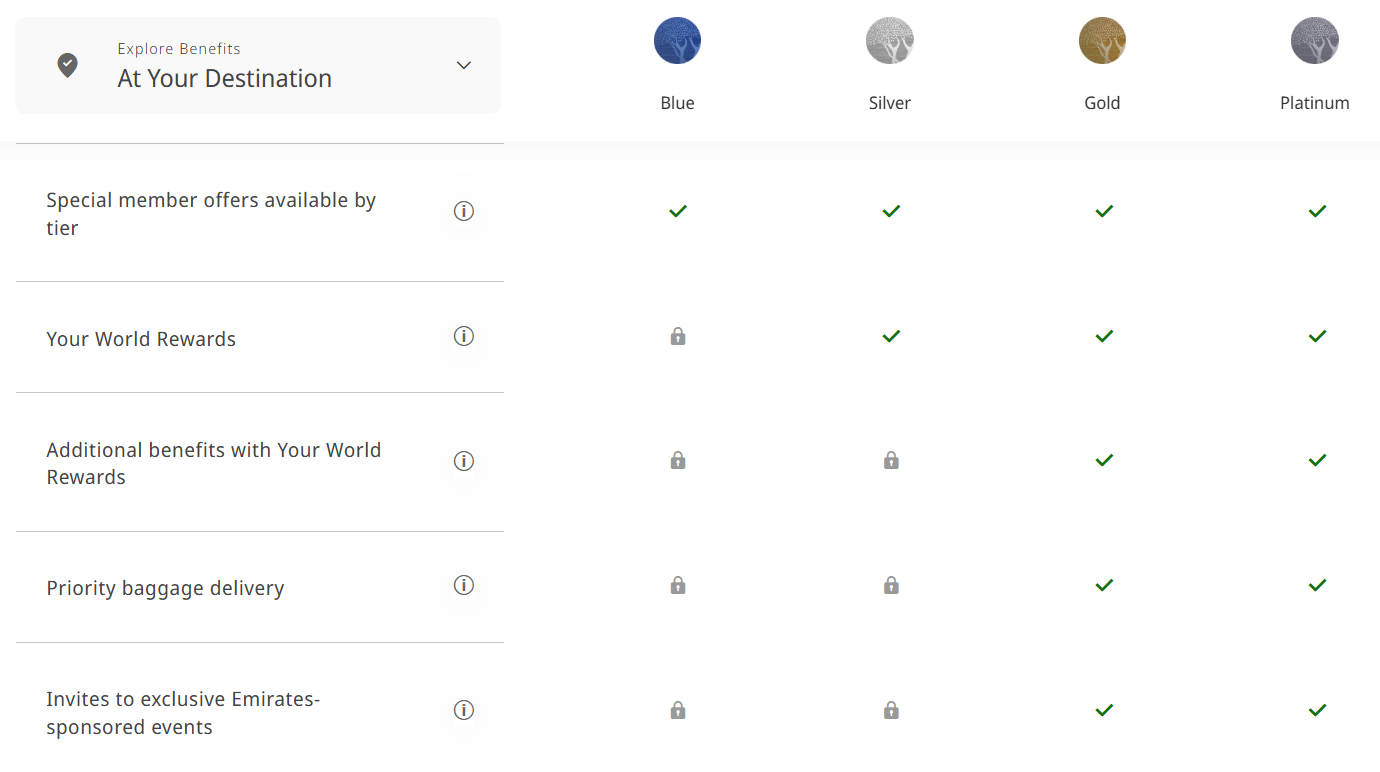Screen dimensions: 1380x772
Task: Click the location pin icon in Explore Benefits
Action: [67, 66]
